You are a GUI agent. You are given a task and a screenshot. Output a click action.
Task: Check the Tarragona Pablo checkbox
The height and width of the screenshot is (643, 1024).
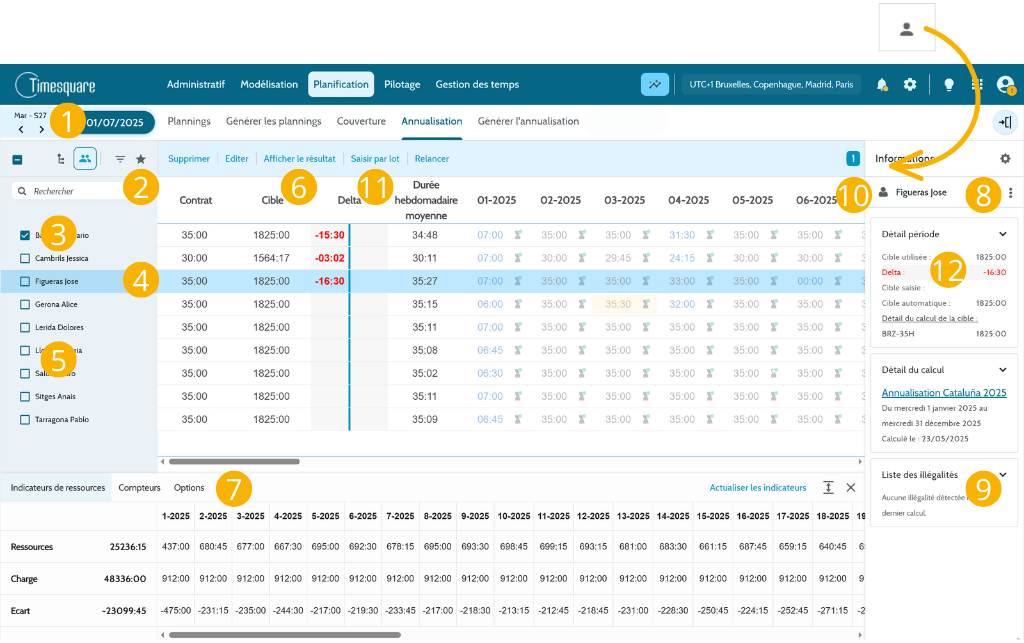coord(25,420)
